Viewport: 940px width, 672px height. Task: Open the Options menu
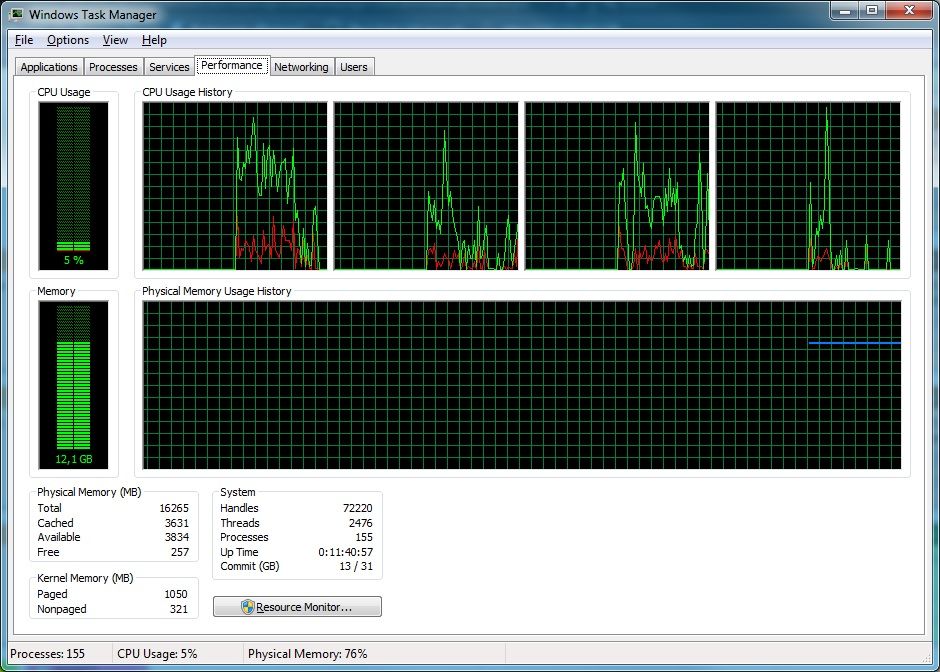pos(68,40)
